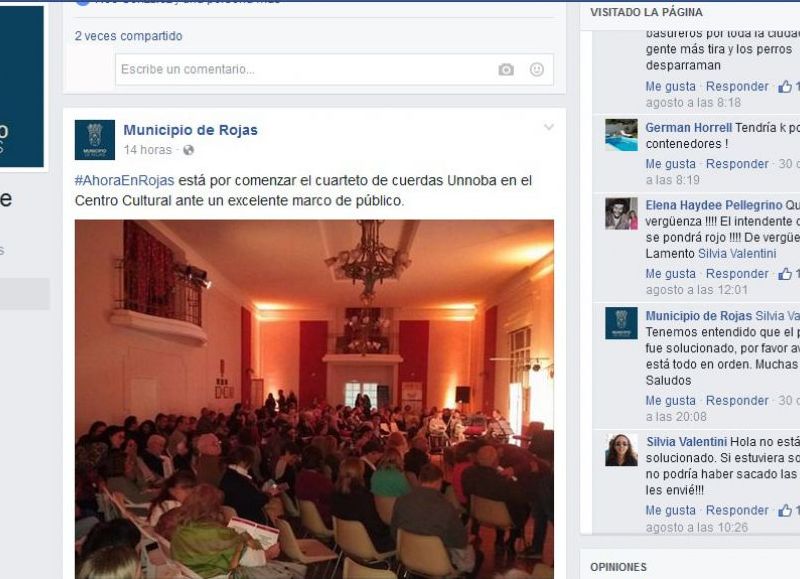Click the globe public privacy icon

pyautogui.click(x=188, y=150)
